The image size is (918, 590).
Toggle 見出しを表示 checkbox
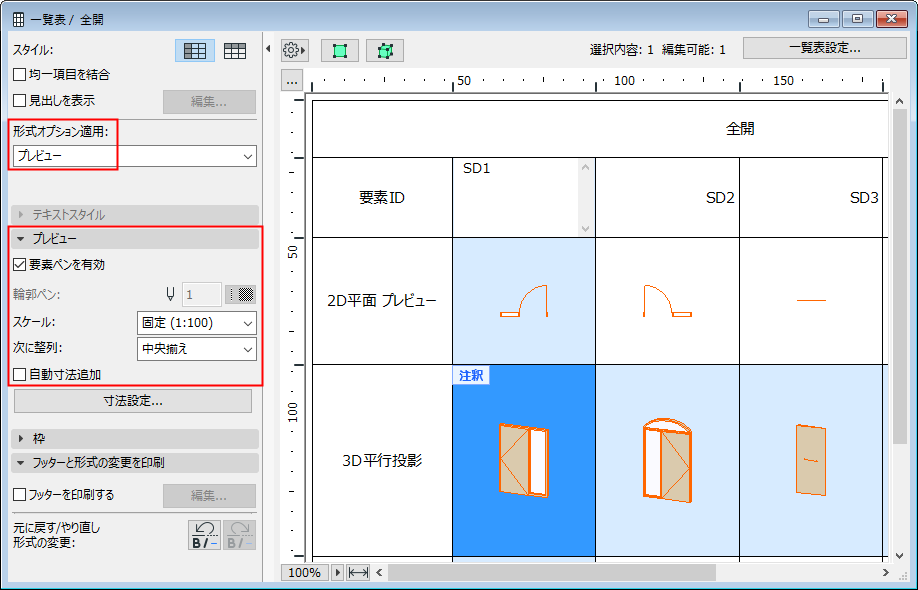point(19,101)
